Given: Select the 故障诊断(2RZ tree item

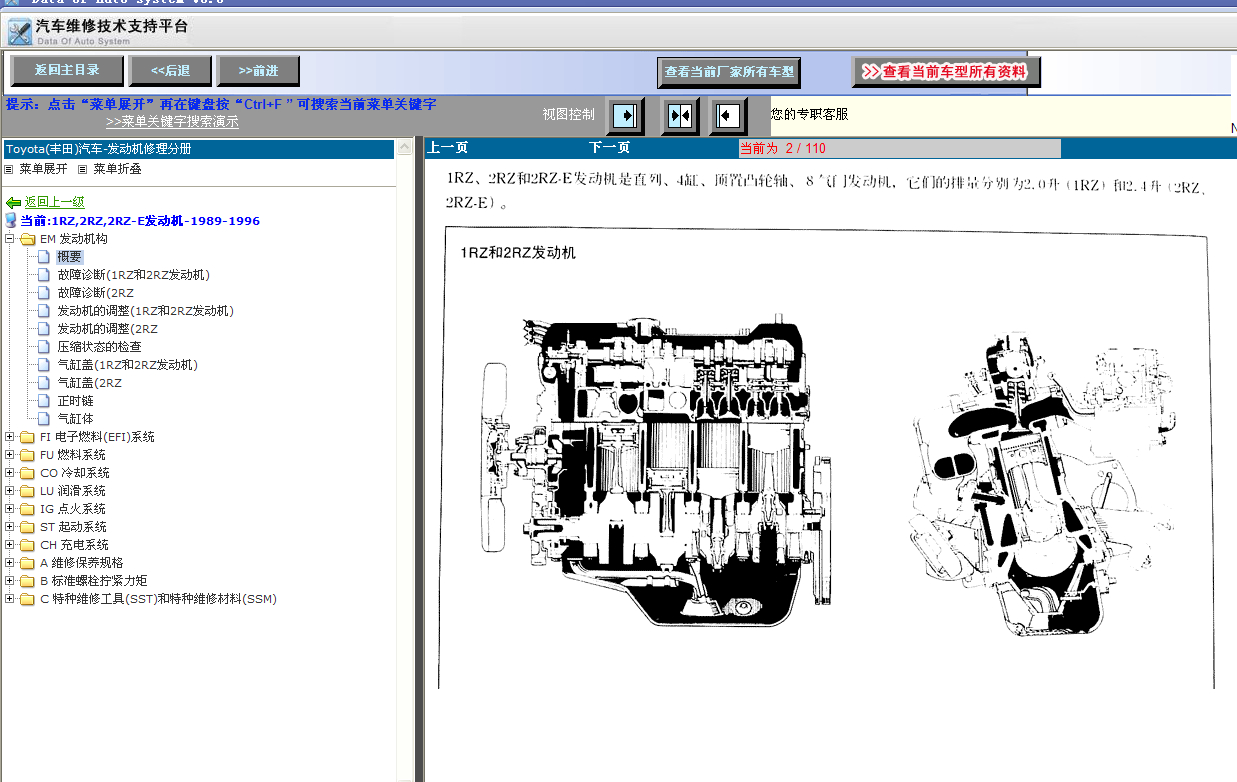Looking at the screenshot, I should 95,293.
